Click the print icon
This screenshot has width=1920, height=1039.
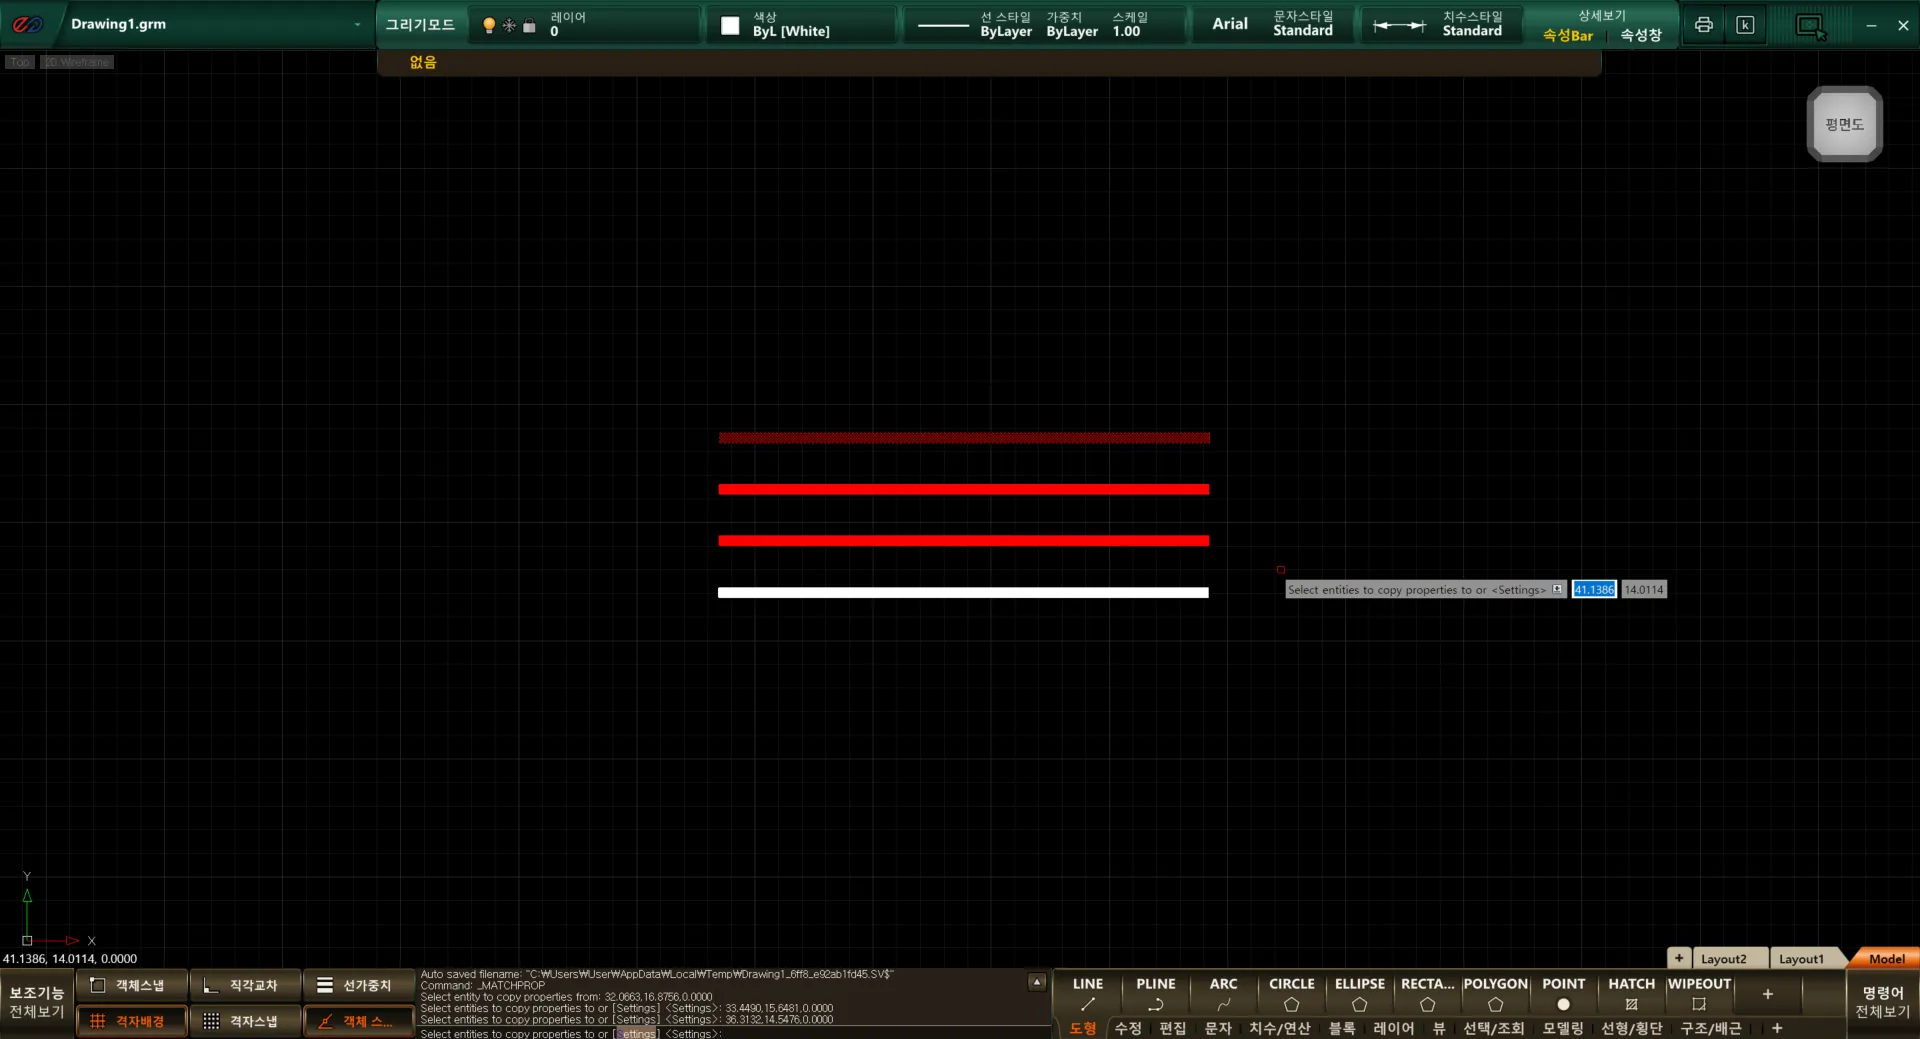(x=1704, y=25)
